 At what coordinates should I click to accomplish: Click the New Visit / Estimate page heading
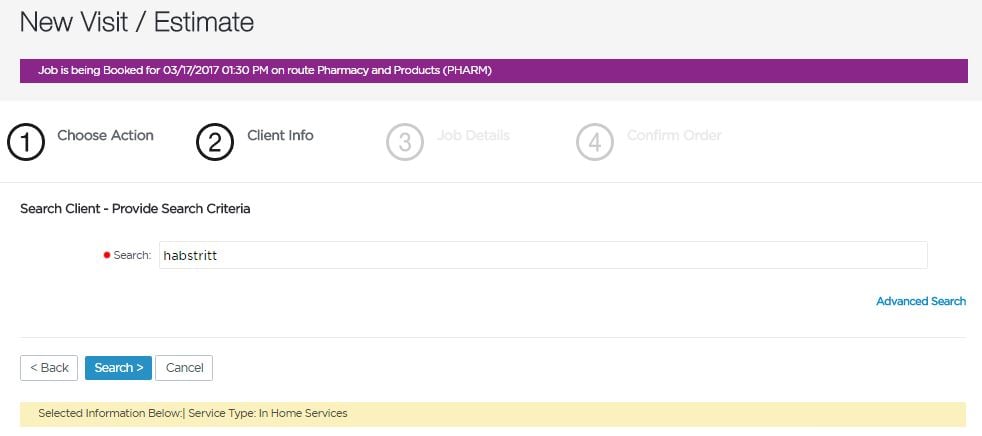(x=137, y=21)
